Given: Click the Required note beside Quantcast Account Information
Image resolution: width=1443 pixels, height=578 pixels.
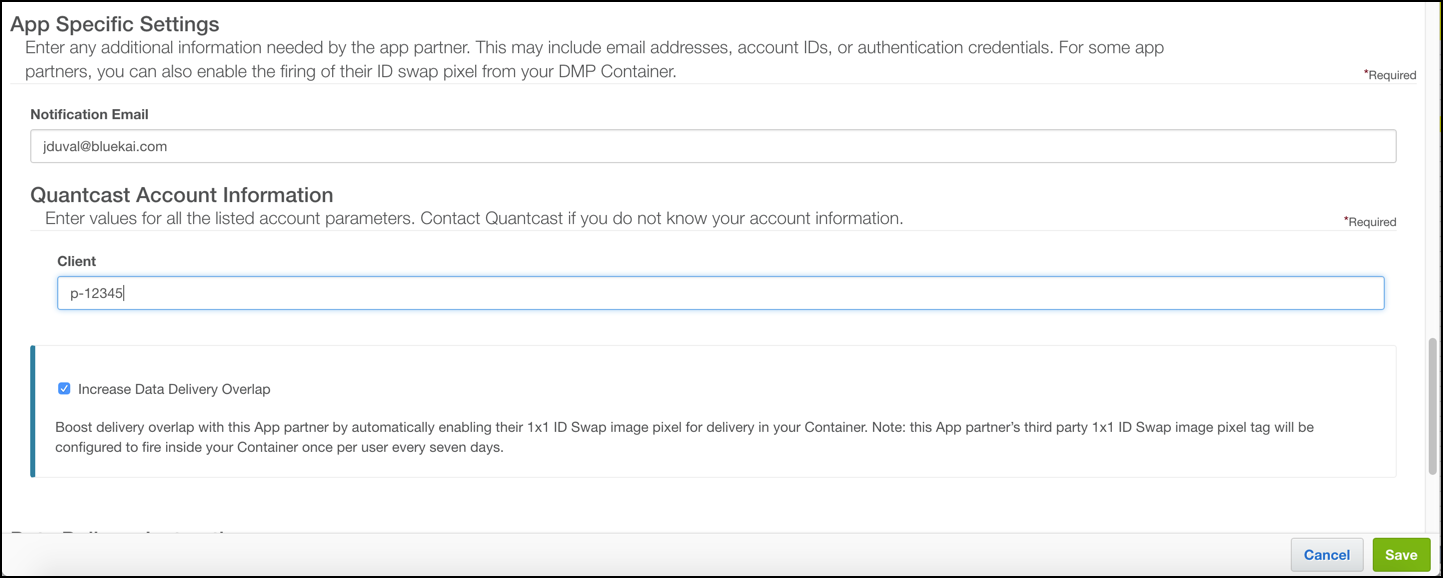Looking at the screenshot, I should coord(1370,222).
